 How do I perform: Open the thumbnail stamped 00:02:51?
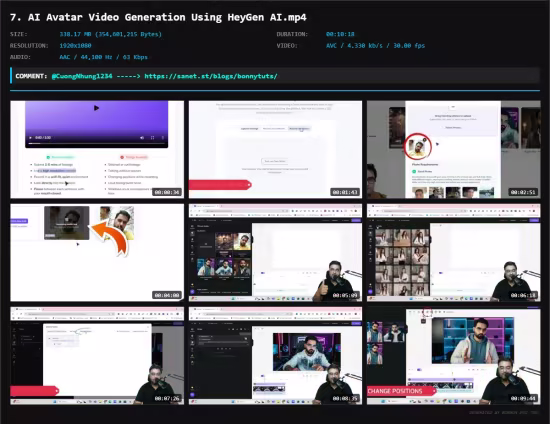point(454,149)
